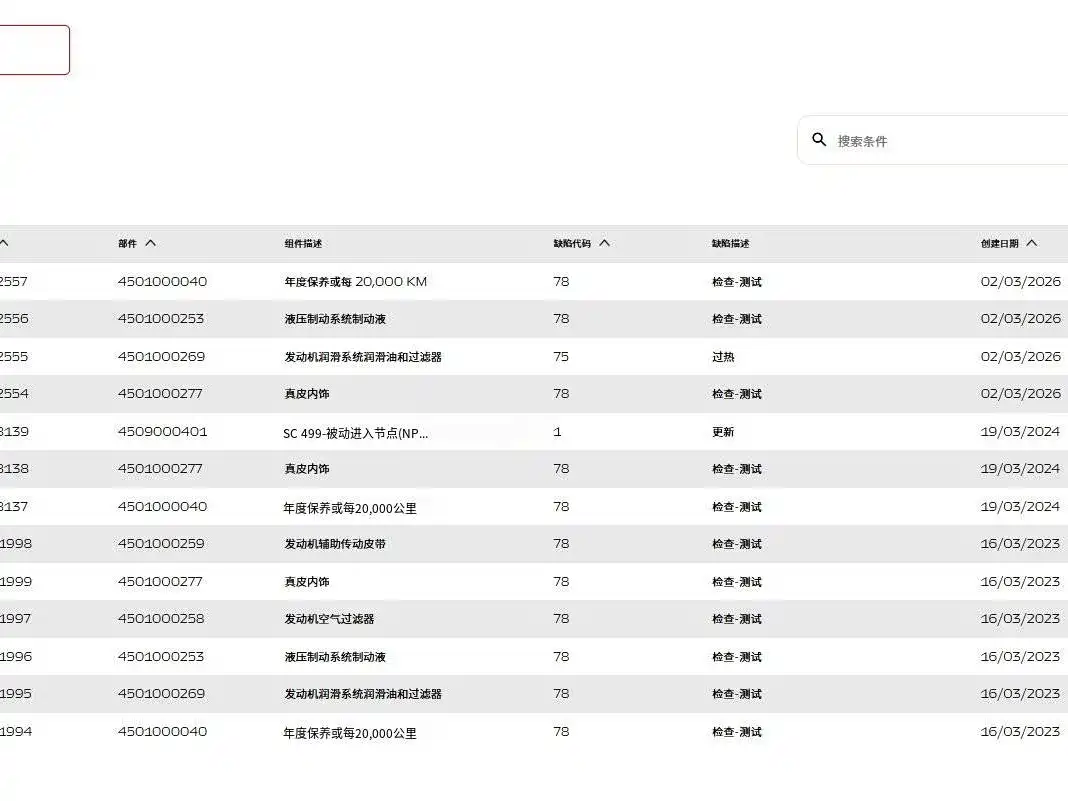The image size is (1068, 801).
Task: Open the SC 499-被动进入节点 component description
Action: pyautogui.click(x=356, y=433)
